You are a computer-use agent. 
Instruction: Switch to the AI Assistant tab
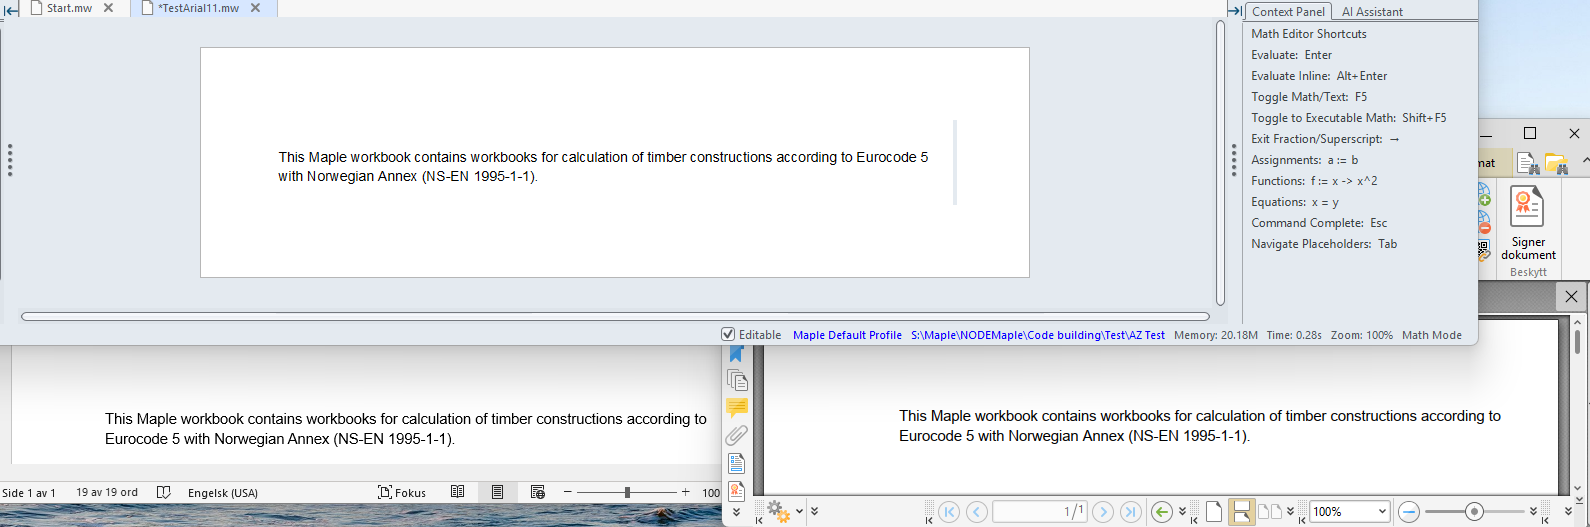(1371, 12)
